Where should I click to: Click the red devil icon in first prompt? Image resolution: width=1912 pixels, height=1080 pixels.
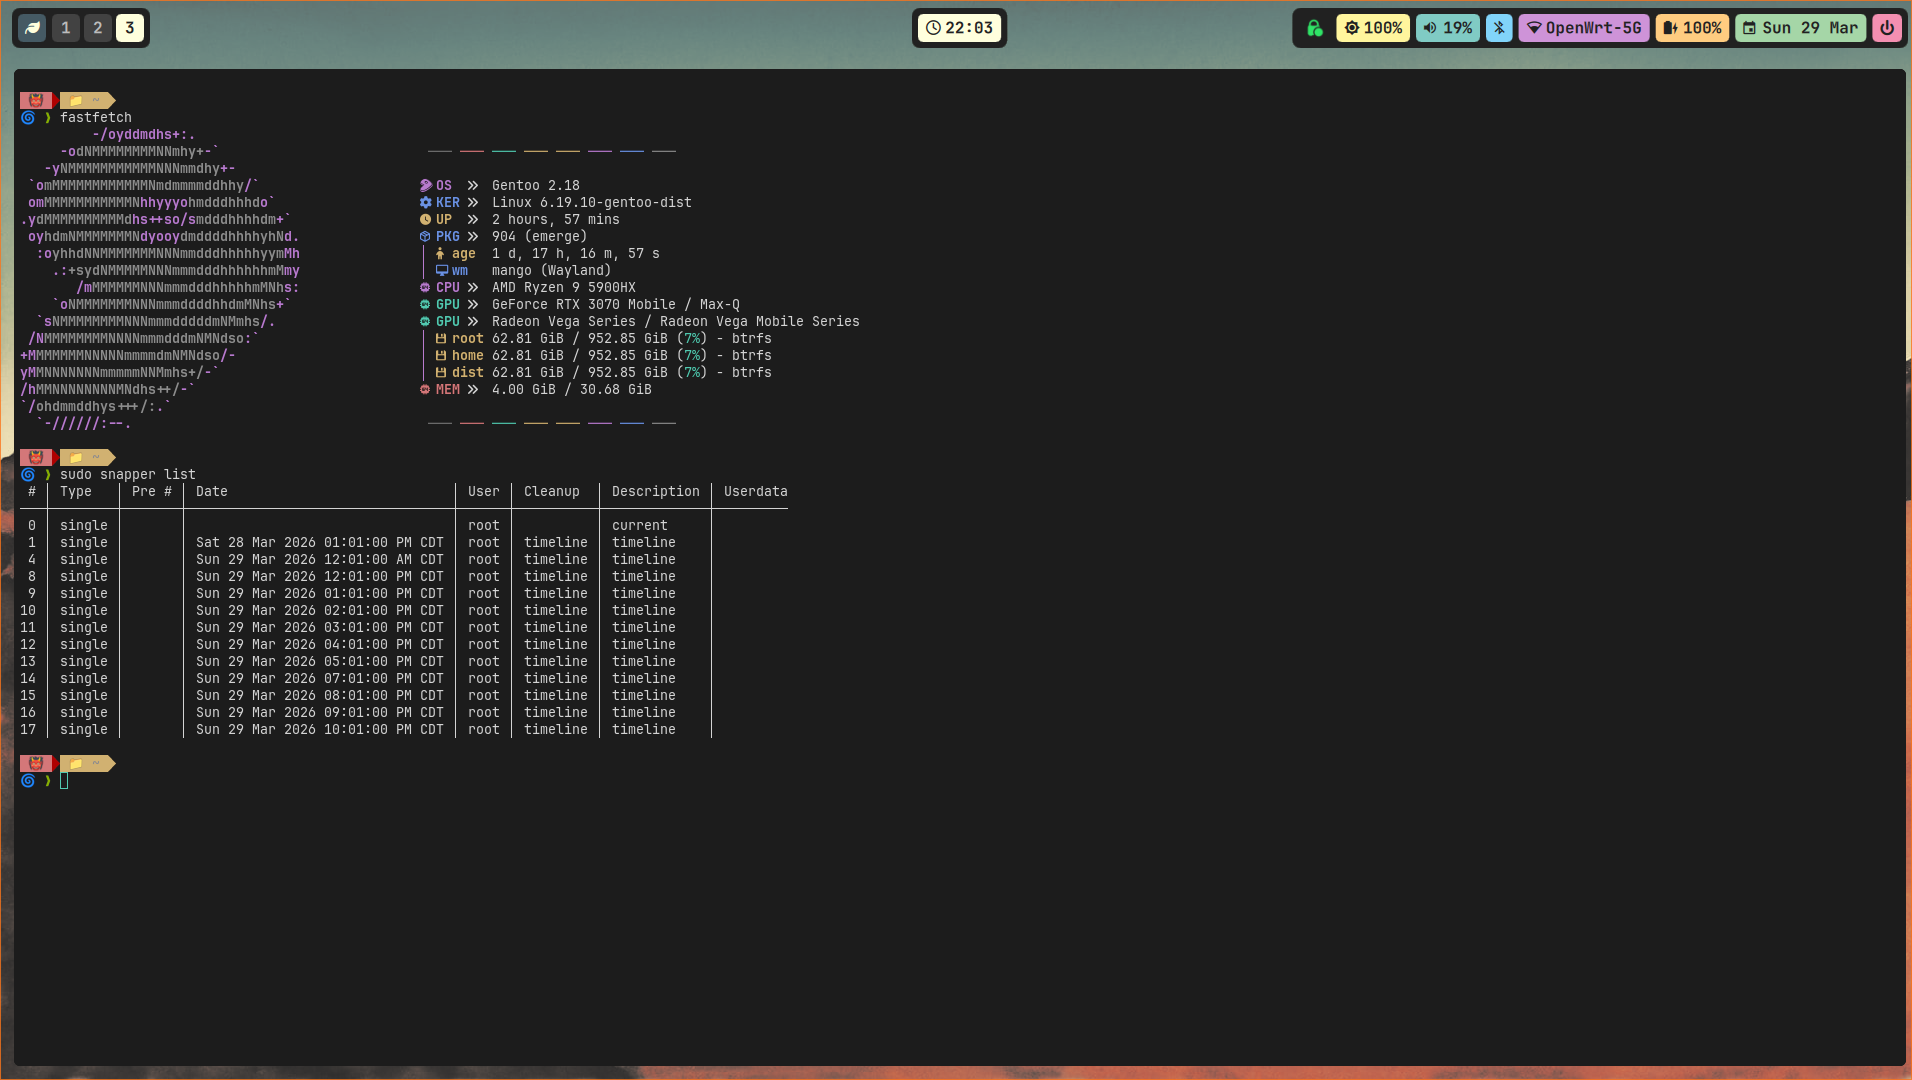tap(36, 101)
